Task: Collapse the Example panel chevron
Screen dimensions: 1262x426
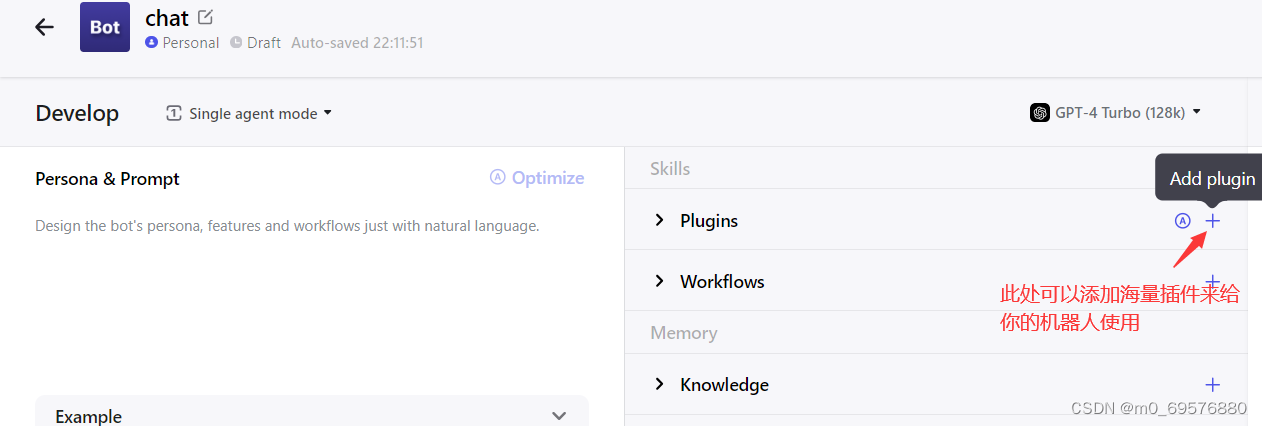Action: point(559,415)
